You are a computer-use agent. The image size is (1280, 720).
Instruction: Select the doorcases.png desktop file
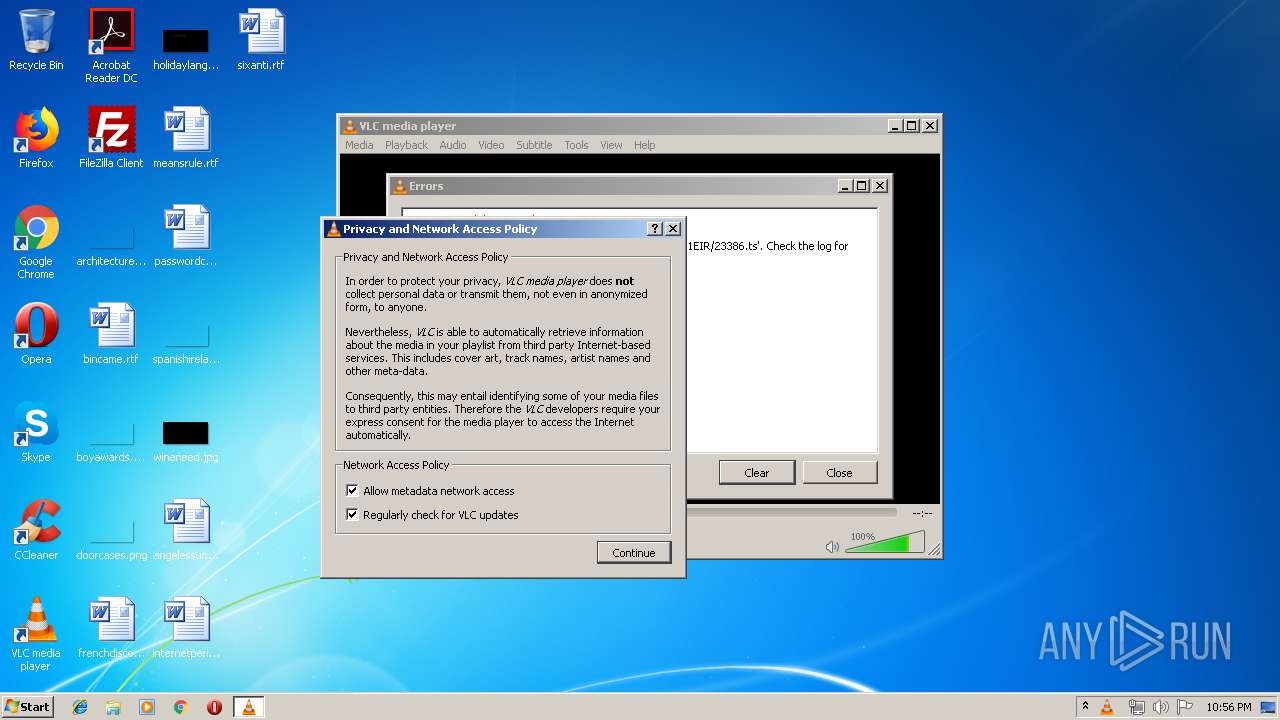click(111, 538)
